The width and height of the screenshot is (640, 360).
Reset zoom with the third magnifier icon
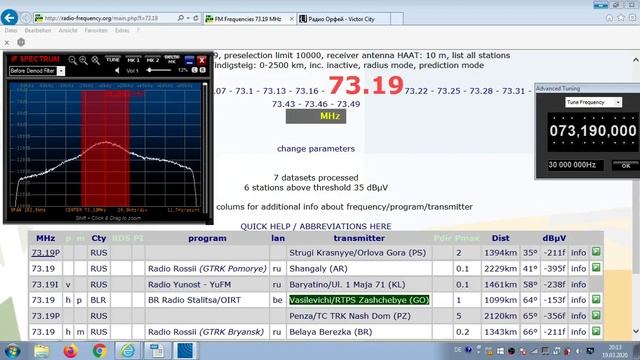pos(96,60)
